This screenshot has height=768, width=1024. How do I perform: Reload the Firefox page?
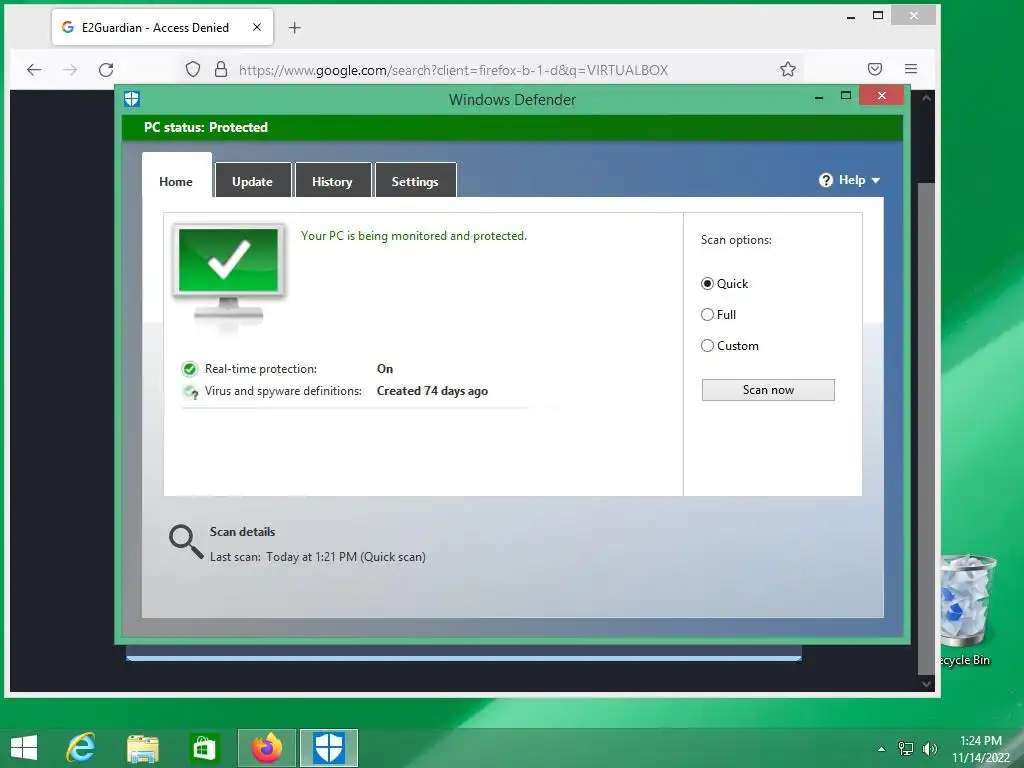pyautogui.click(x=106, y=69)
